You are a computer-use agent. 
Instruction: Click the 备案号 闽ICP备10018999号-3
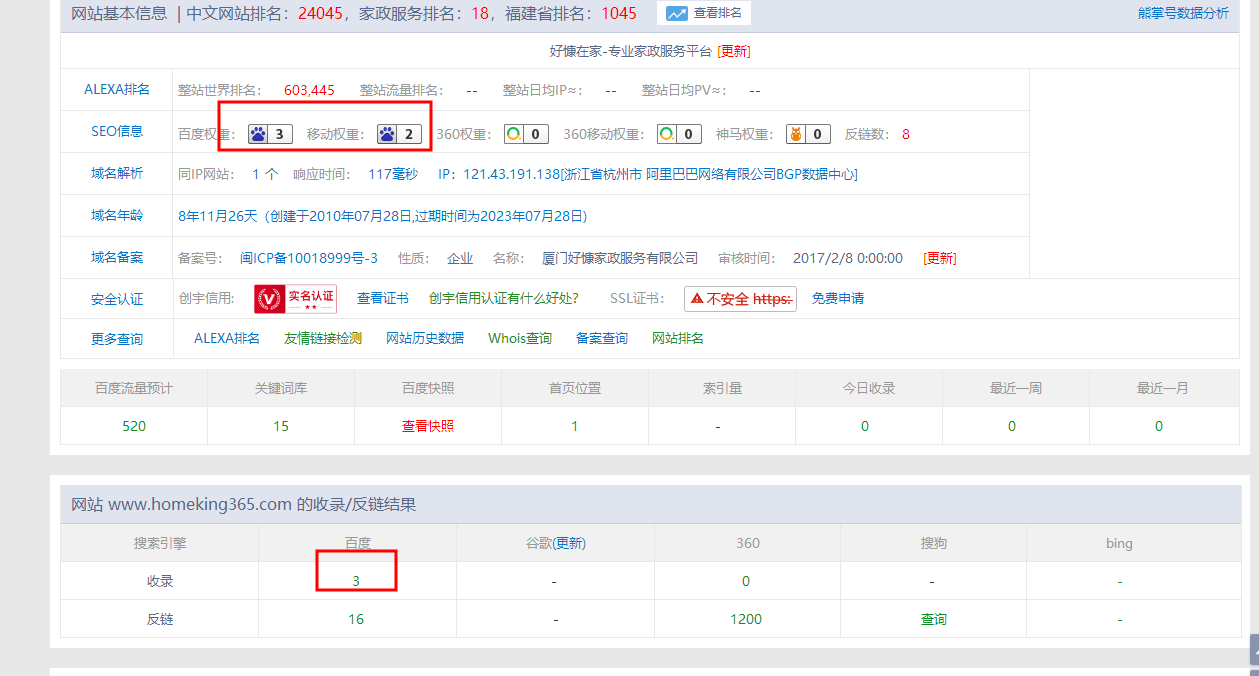point(309,258)
